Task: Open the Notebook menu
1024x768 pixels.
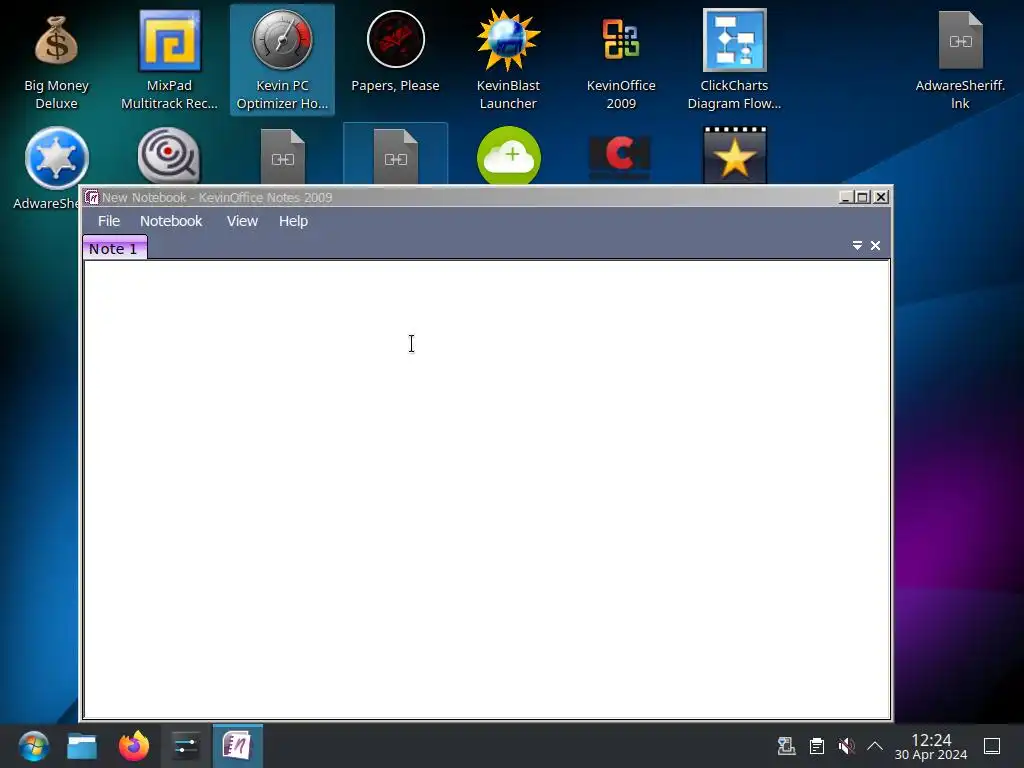Action: pos(171,221)
